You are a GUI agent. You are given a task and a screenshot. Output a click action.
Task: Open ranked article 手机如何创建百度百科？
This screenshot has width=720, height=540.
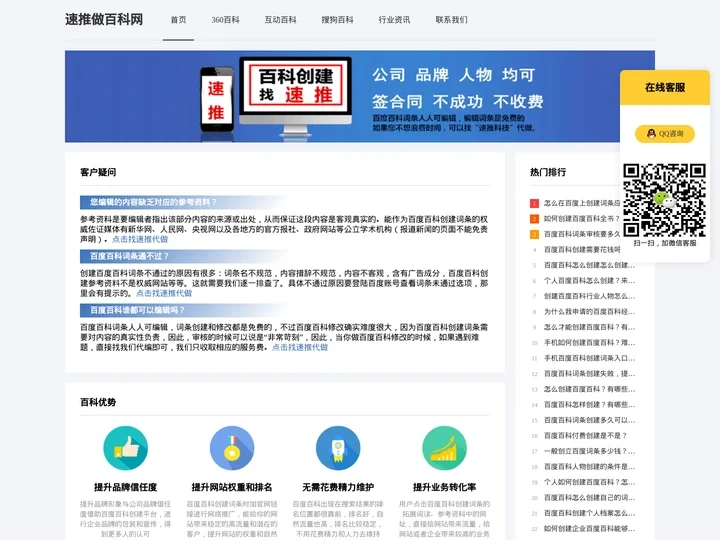tap(590, 343)
